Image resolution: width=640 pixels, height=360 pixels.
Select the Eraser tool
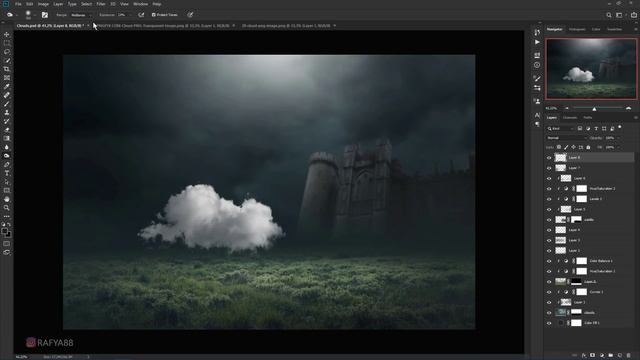pos(7,130)
